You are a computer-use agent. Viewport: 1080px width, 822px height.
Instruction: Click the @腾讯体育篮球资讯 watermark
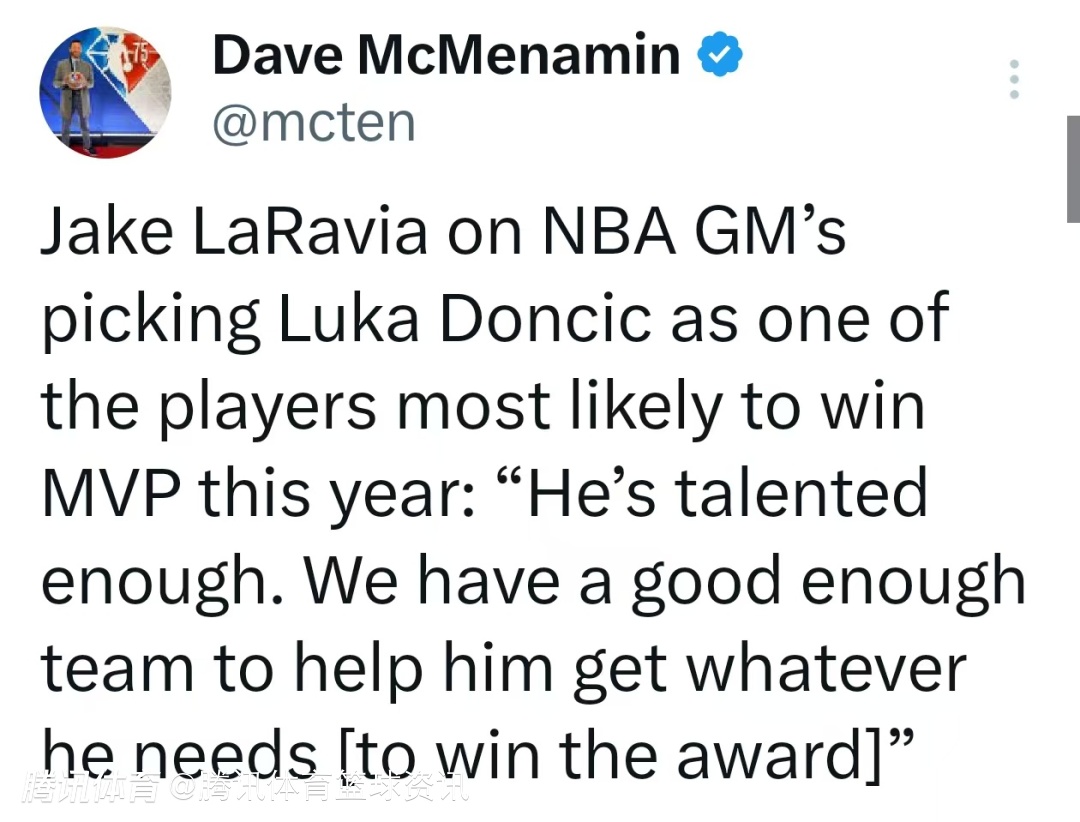[x=318, y=790]
